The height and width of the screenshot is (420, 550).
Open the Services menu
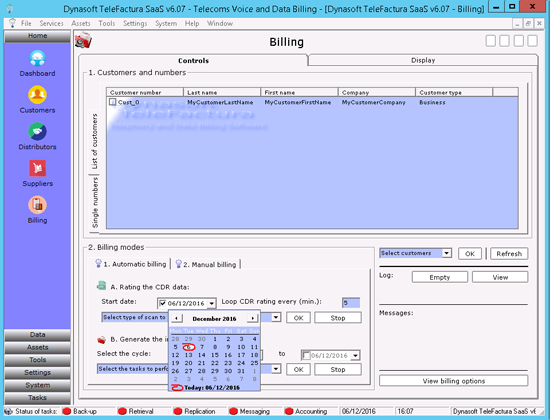pos(51,23)
